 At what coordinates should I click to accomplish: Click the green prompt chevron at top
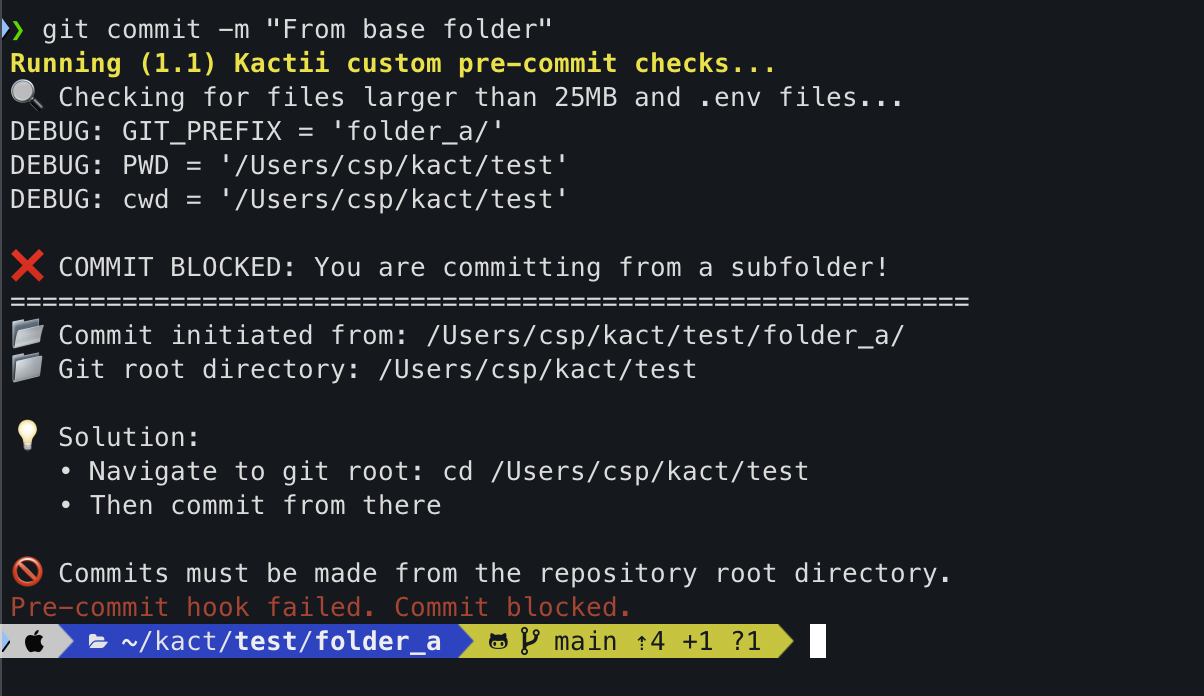coord(17,30)
